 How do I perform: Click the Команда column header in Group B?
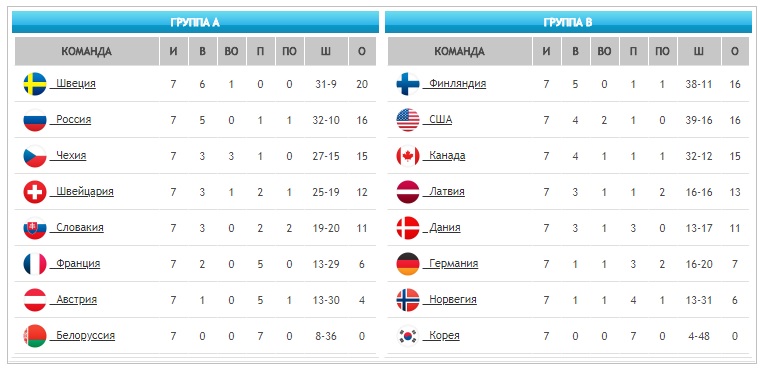[x=460, y=51]
